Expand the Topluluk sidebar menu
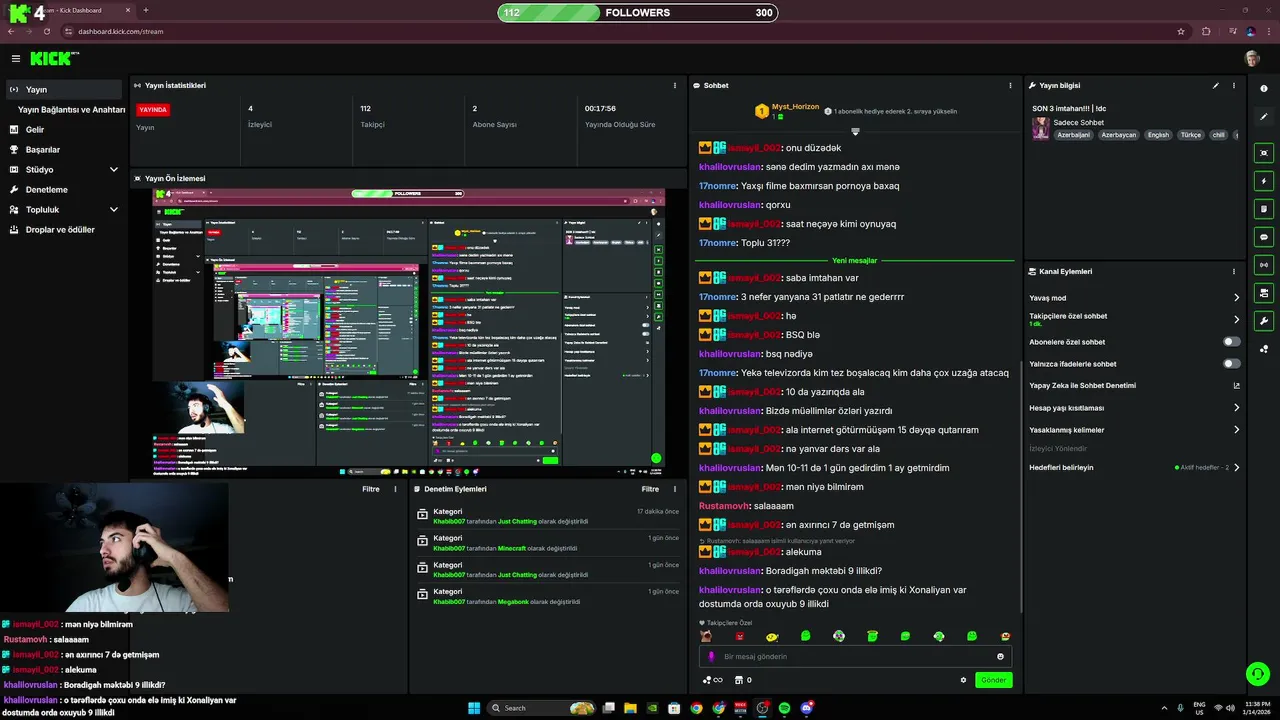Screen dimensions: 1280x720 tap(64, 209)
